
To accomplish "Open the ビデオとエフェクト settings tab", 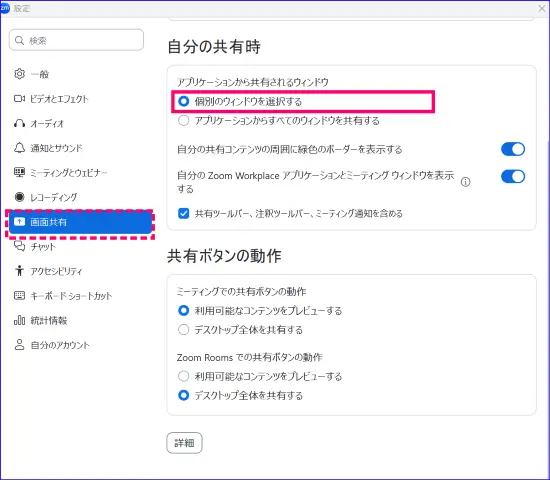I will pos(80,99).
